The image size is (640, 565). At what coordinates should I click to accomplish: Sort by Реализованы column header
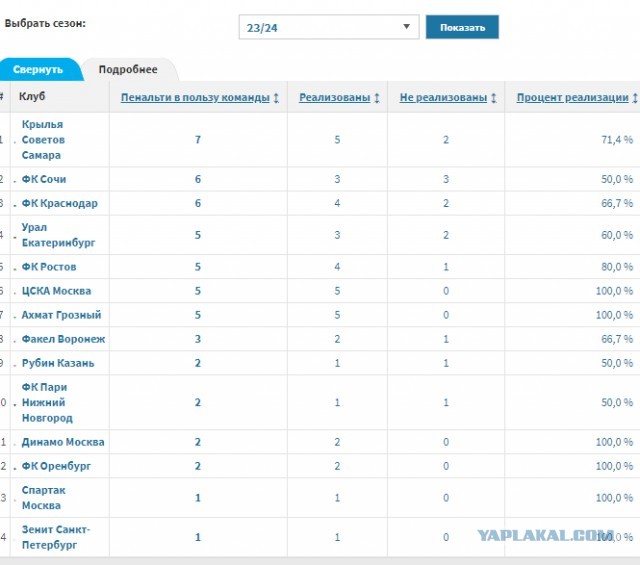coord(335,98)
